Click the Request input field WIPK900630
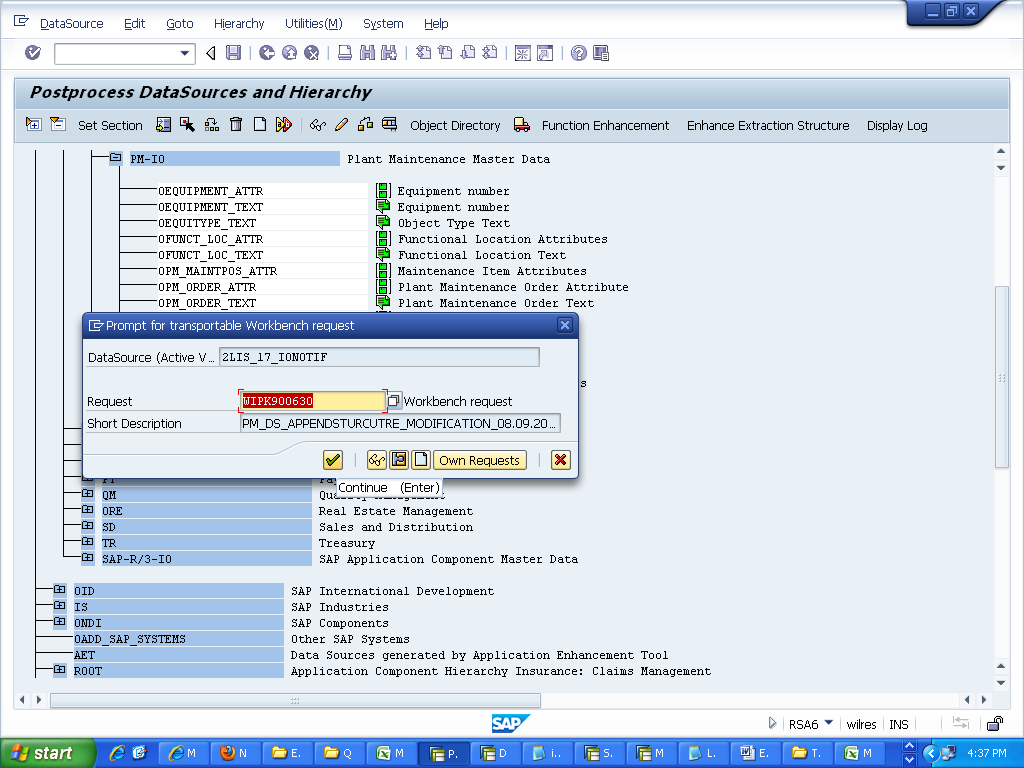Viewport: 1024px width, 768px height. [313, 401]
